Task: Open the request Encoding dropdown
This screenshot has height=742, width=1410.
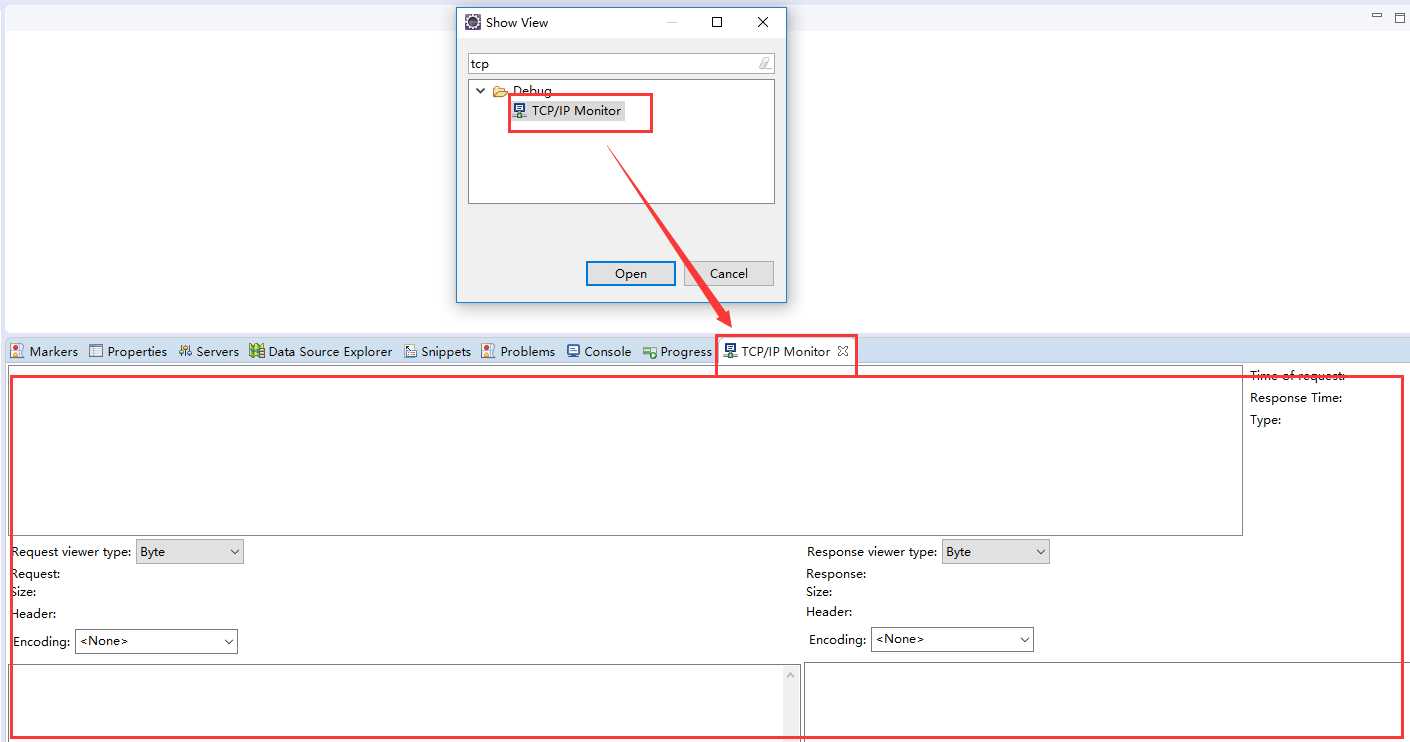Action: 156,641
